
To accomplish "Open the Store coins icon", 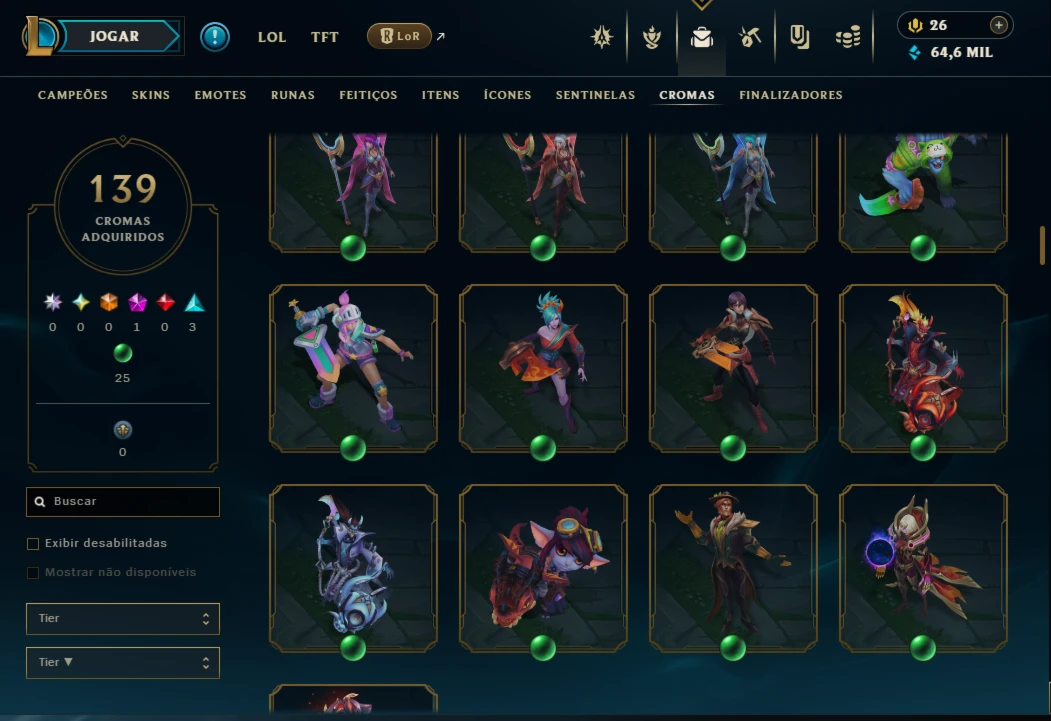I will 848,38.
